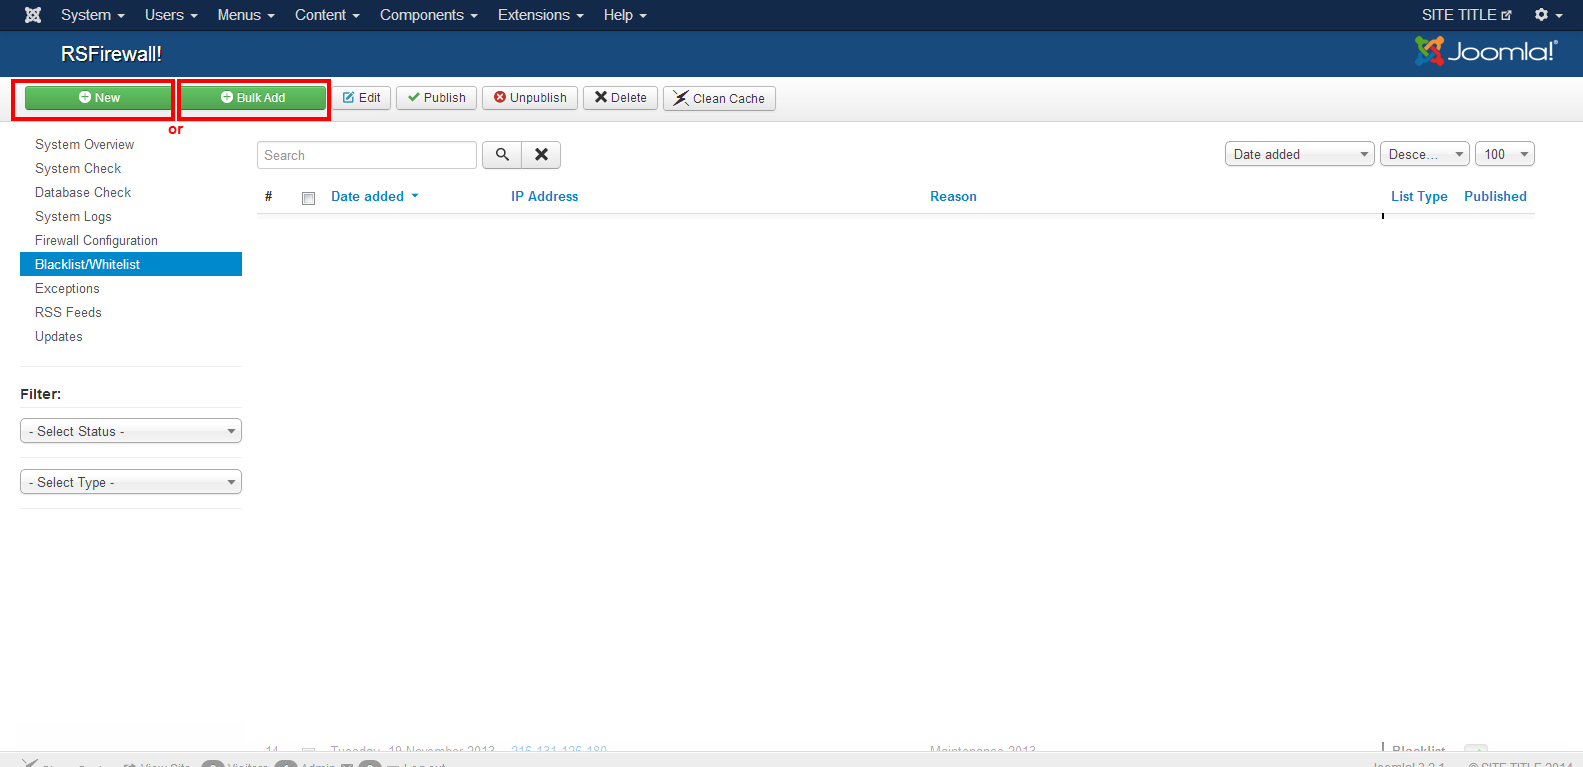Click the Publish toolbar button
The image size is (1583, 767).
(436, 98)
